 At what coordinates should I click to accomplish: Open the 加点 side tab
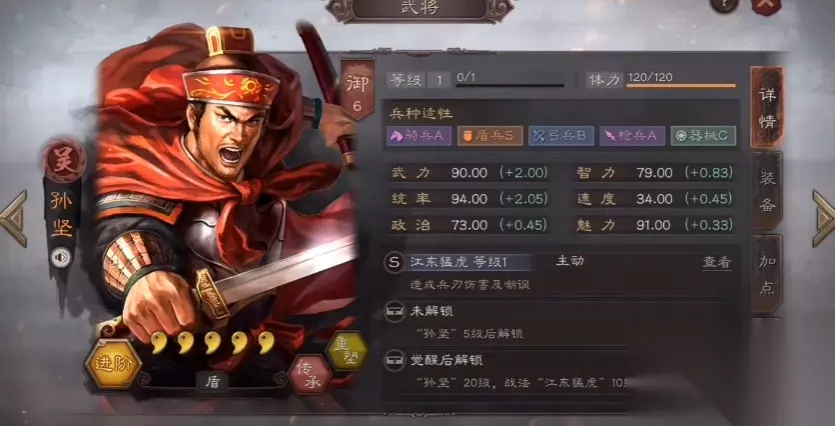click(x=767, y=274)
